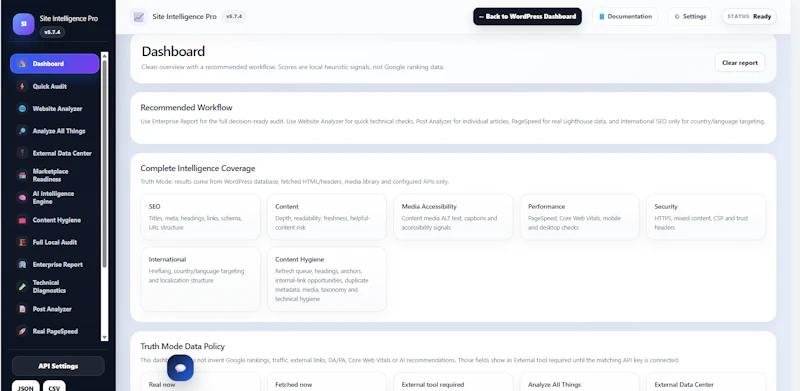Click the SI logo badge in sidebar
This screenshot has height=391, width=800.
[x=23, y=24]
